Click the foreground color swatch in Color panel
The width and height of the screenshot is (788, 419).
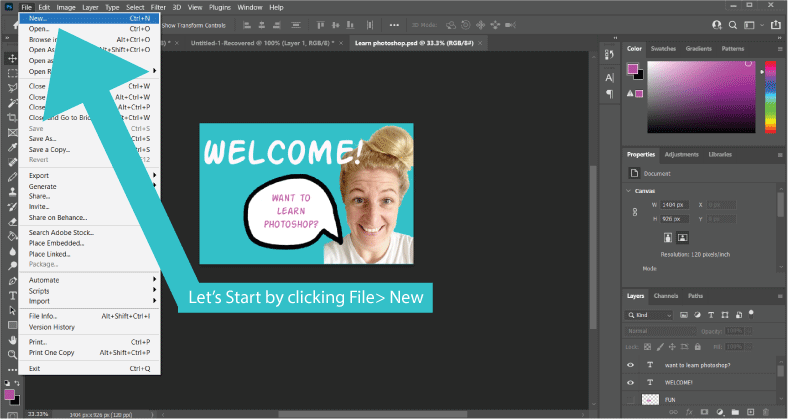point(632,69)
